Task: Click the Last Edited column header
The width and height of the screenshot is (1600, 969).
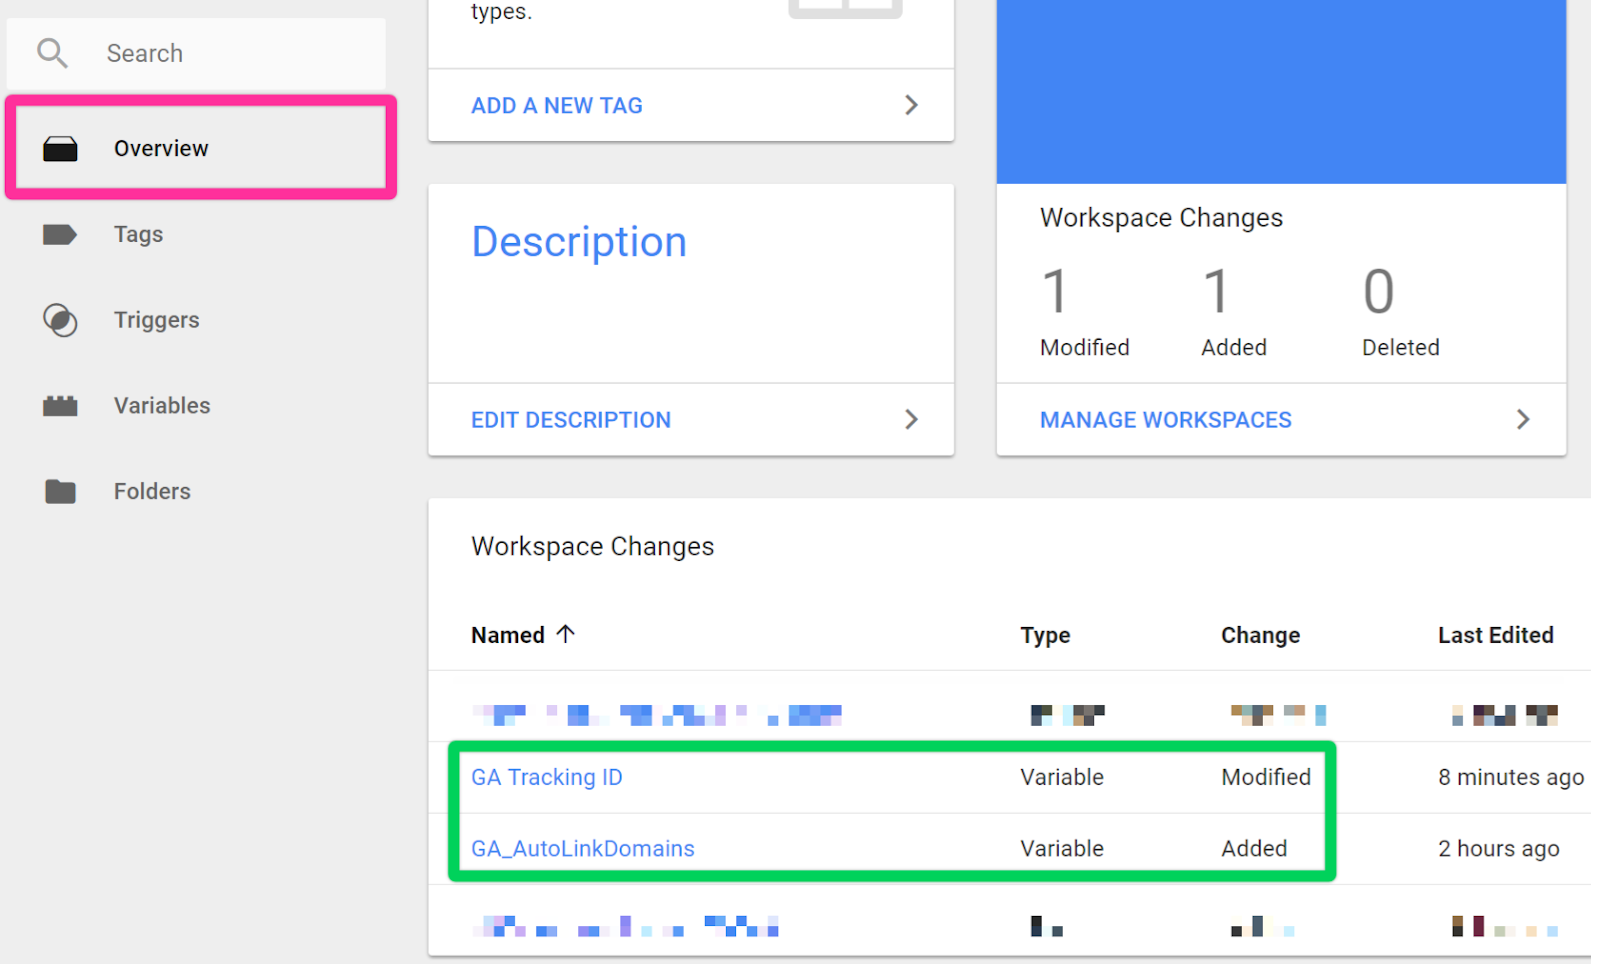Action: (1495, 635)
